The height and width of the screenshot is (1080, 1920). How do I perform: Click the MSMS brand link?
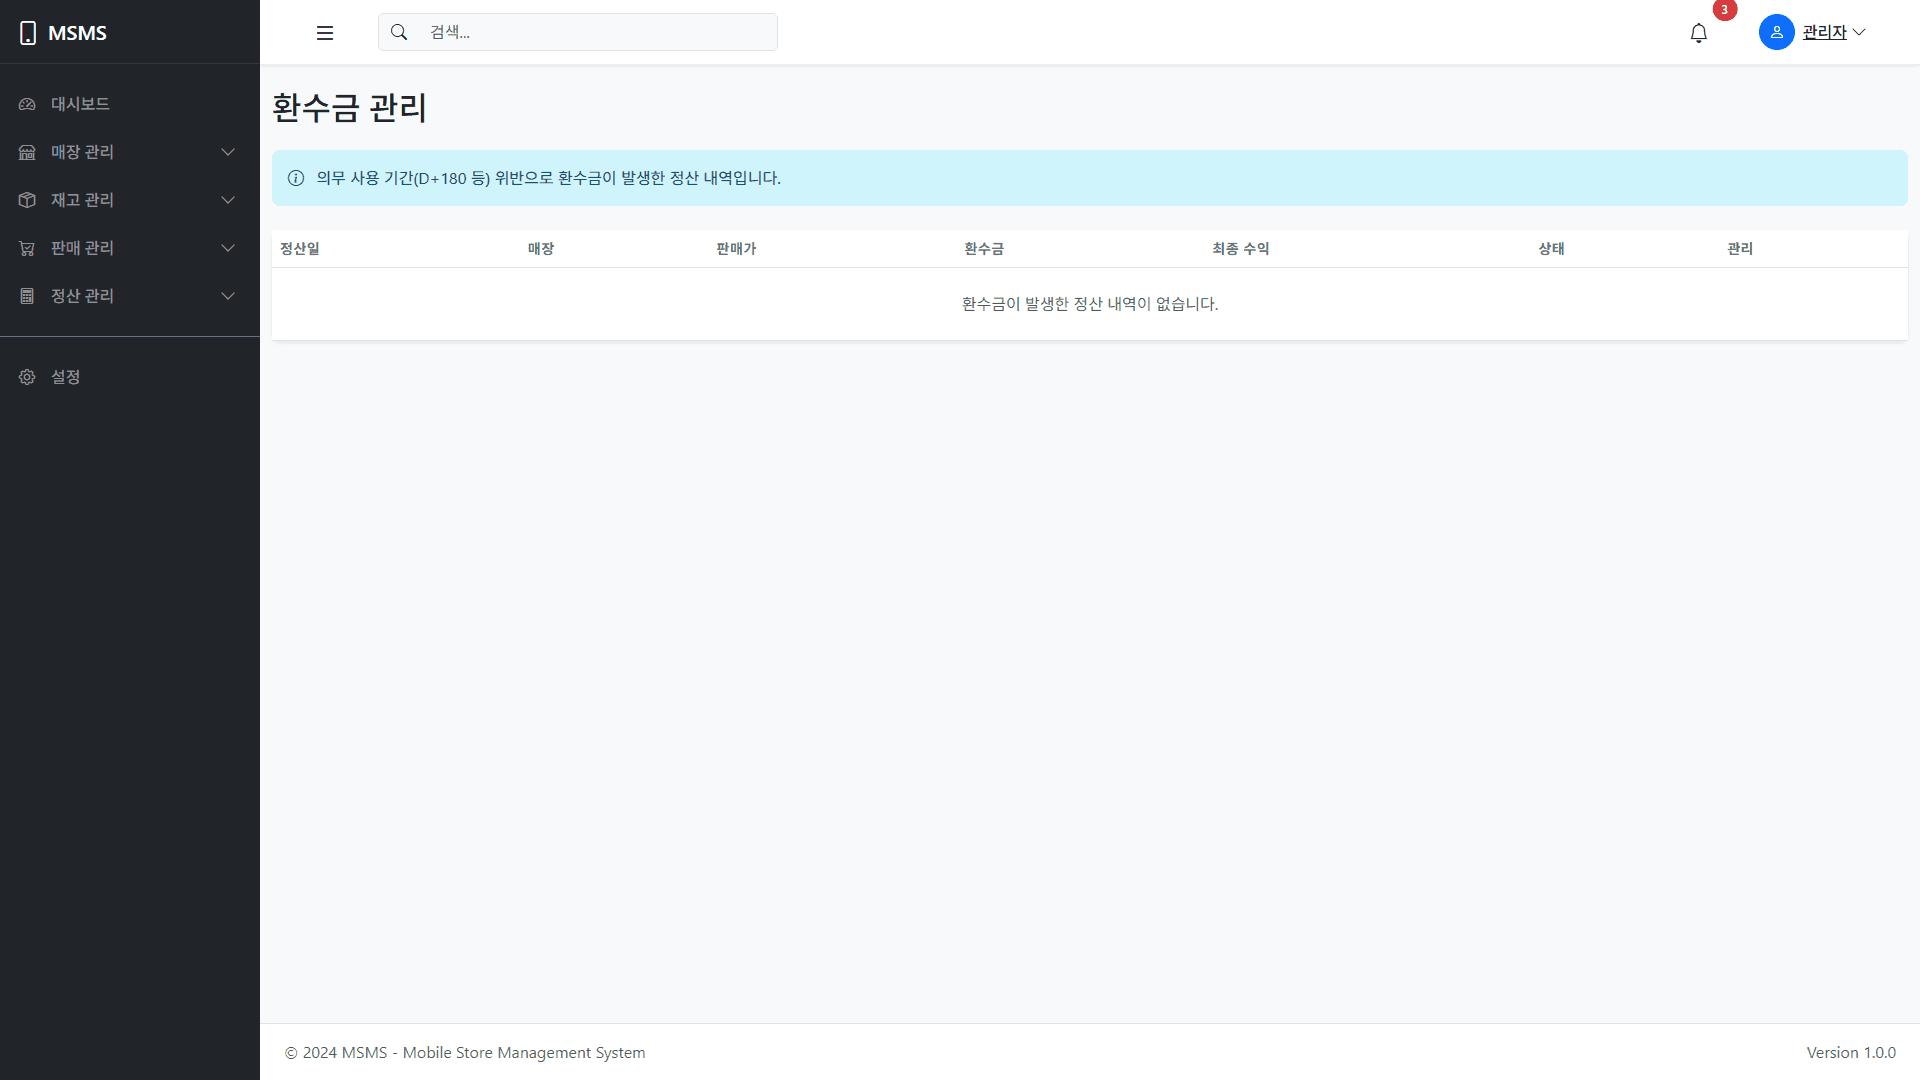(x=77, y=33)
